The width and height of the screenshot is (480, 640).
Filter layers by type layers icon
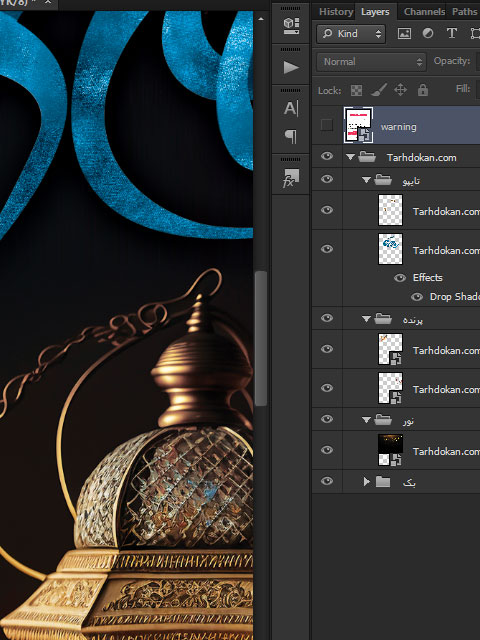point(451,33)
